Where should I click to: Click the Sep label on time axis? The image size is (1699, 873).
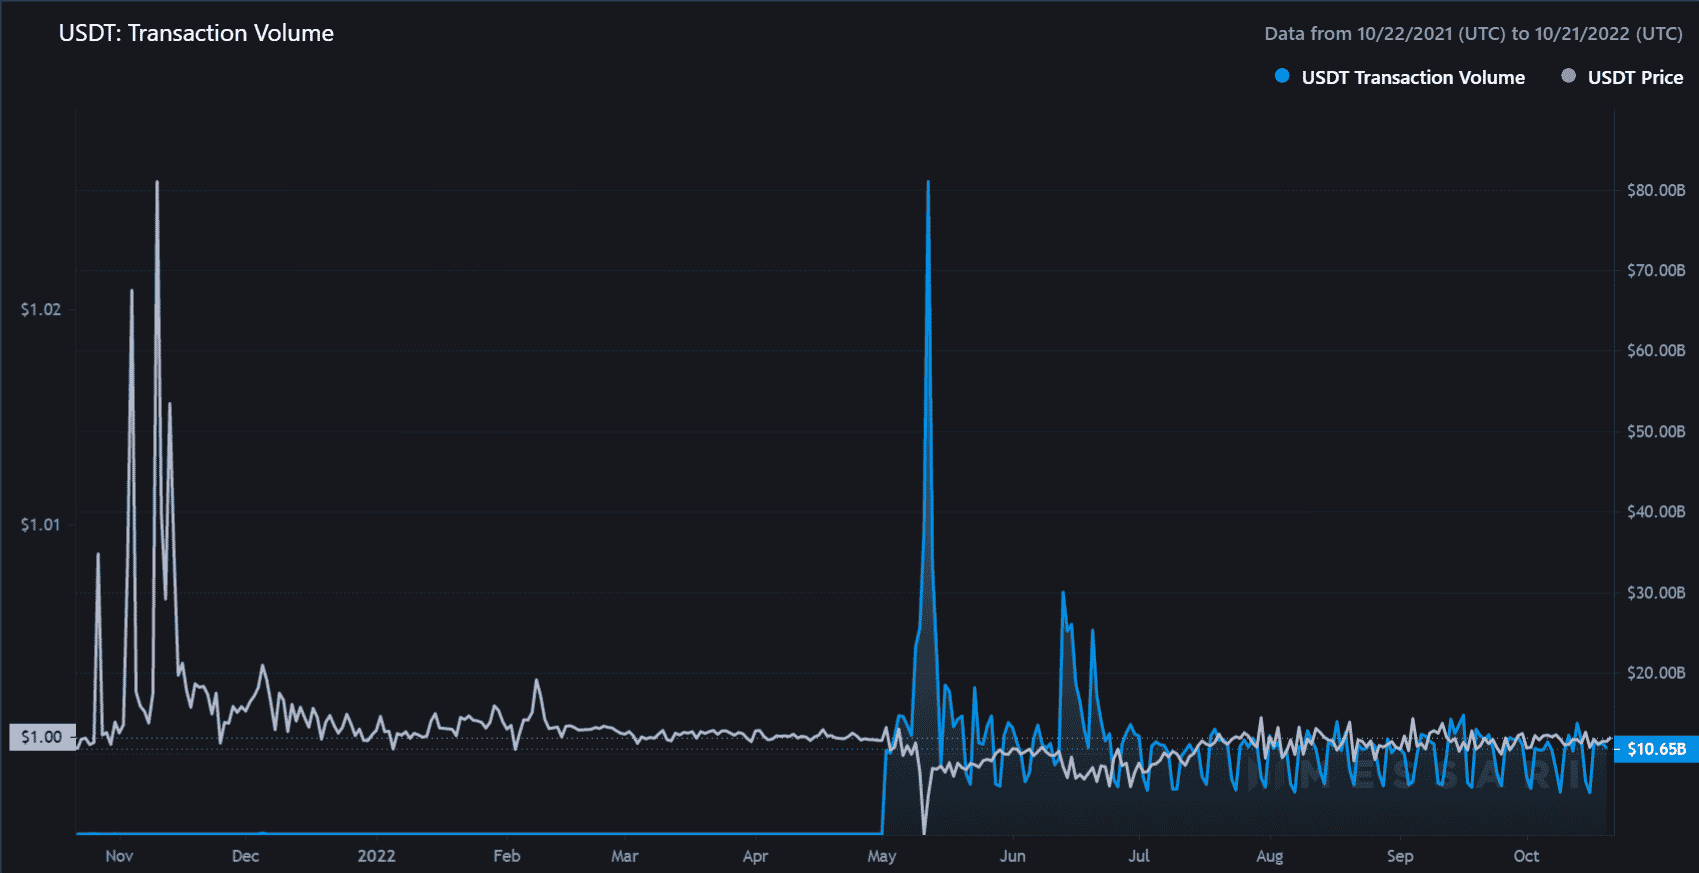point(1400,856)
